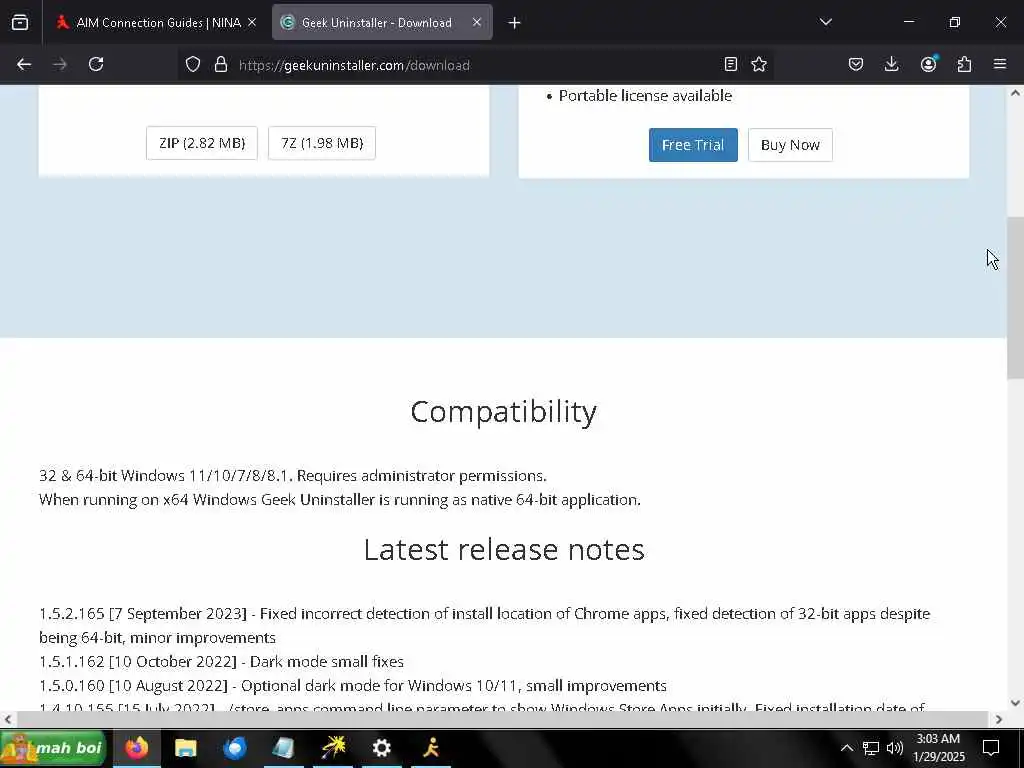Open AIM running man taskbar icon
Viewport: 1024px width, 768px height.
(x=431, y=748)
